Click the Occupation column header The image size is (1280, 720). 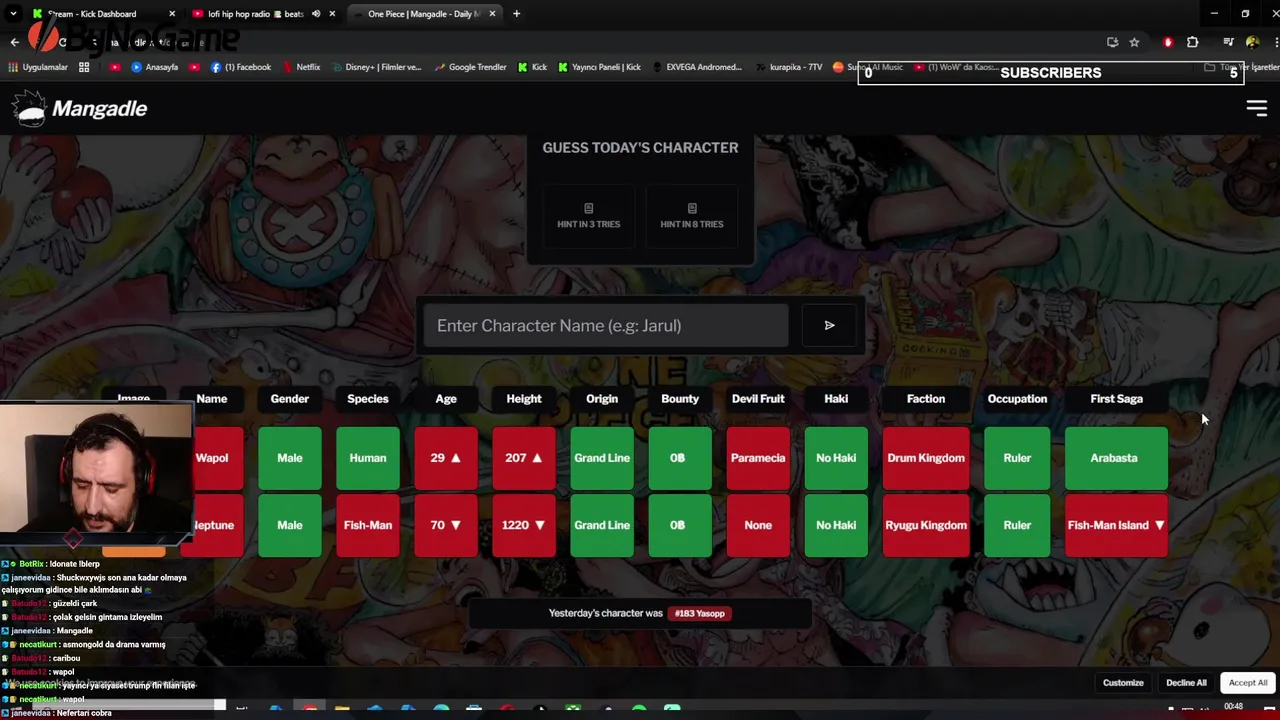(1017, 399)
